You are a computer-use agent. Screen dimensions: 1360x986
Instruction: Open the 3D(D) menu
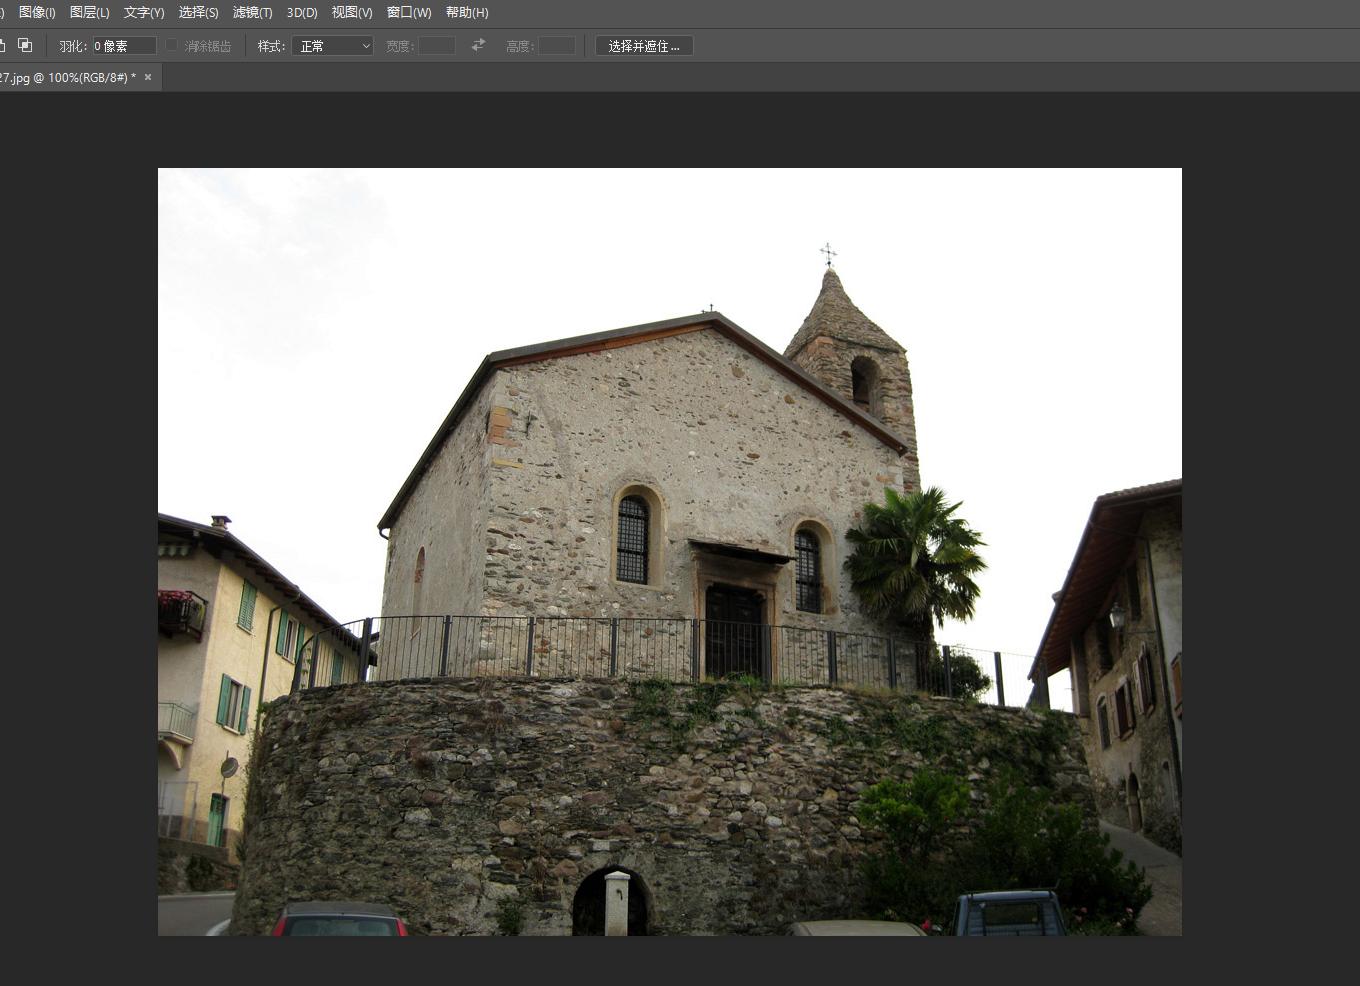point(301,12)
